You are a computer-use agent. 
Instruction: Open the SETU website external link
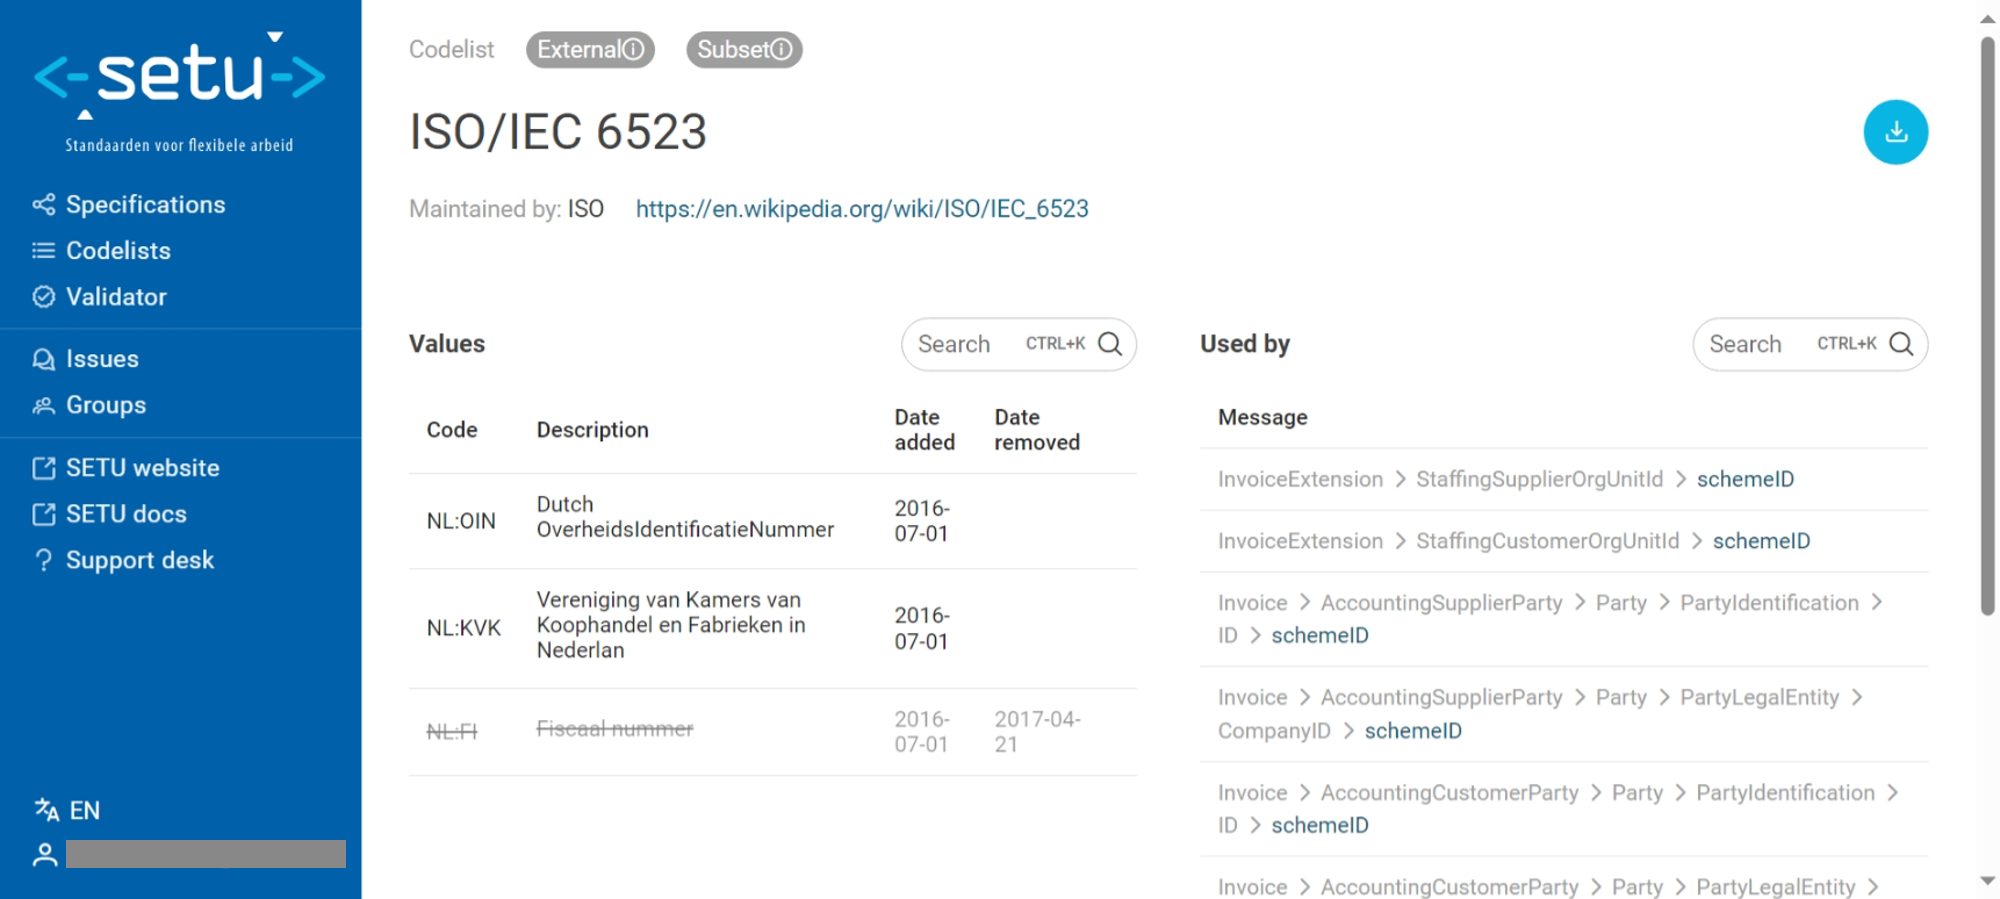[142, 468]
